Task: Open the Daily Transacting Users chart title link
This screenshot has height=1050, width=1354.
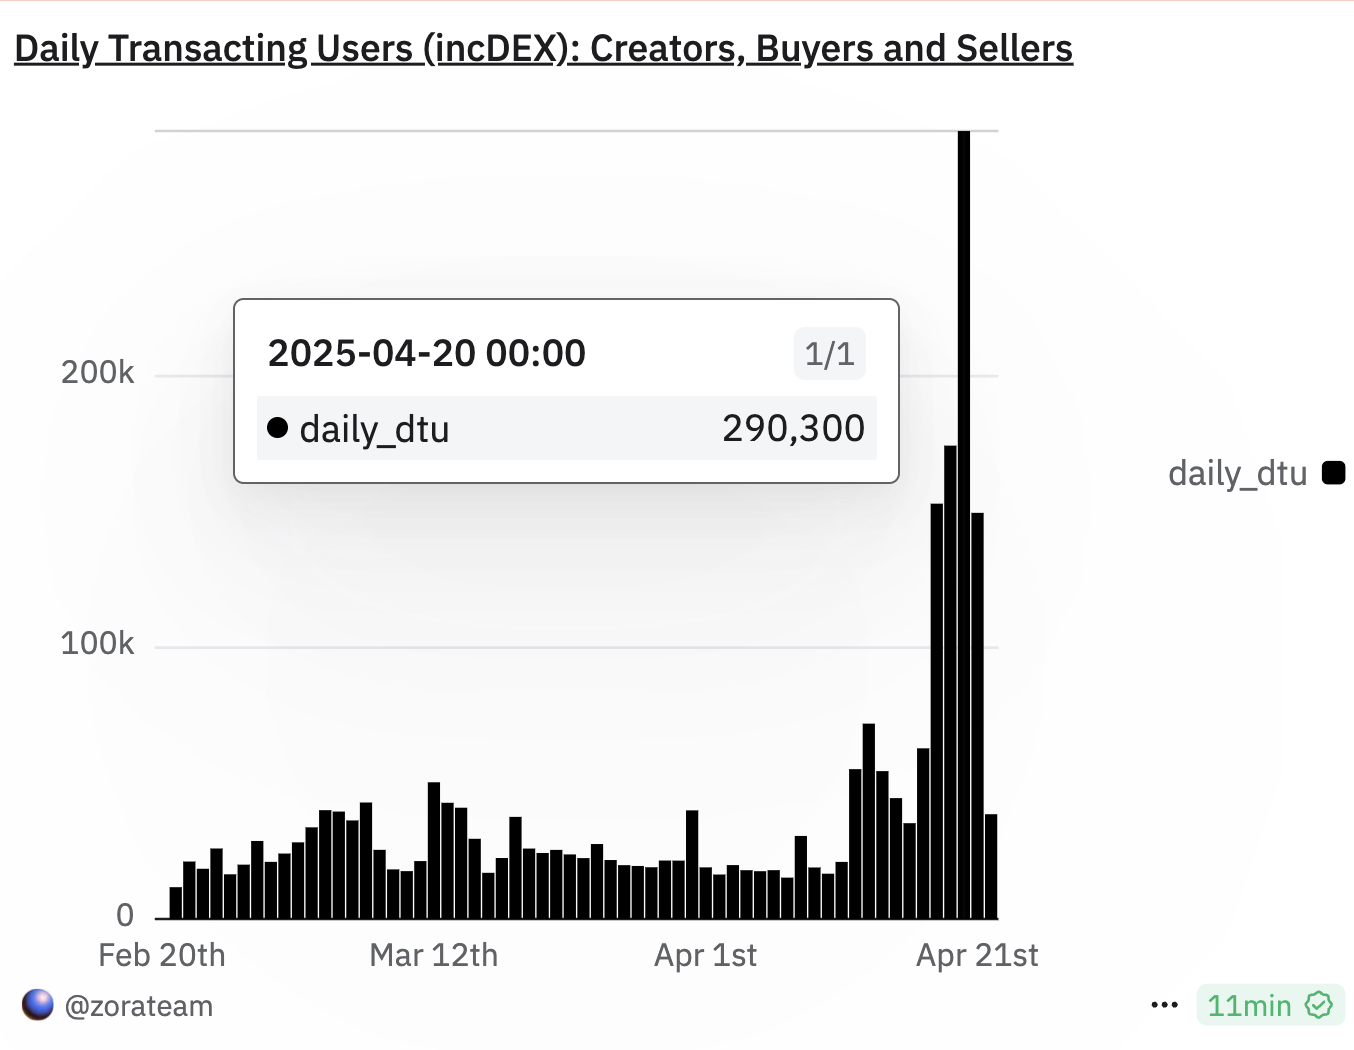Action: coord(543,48)
